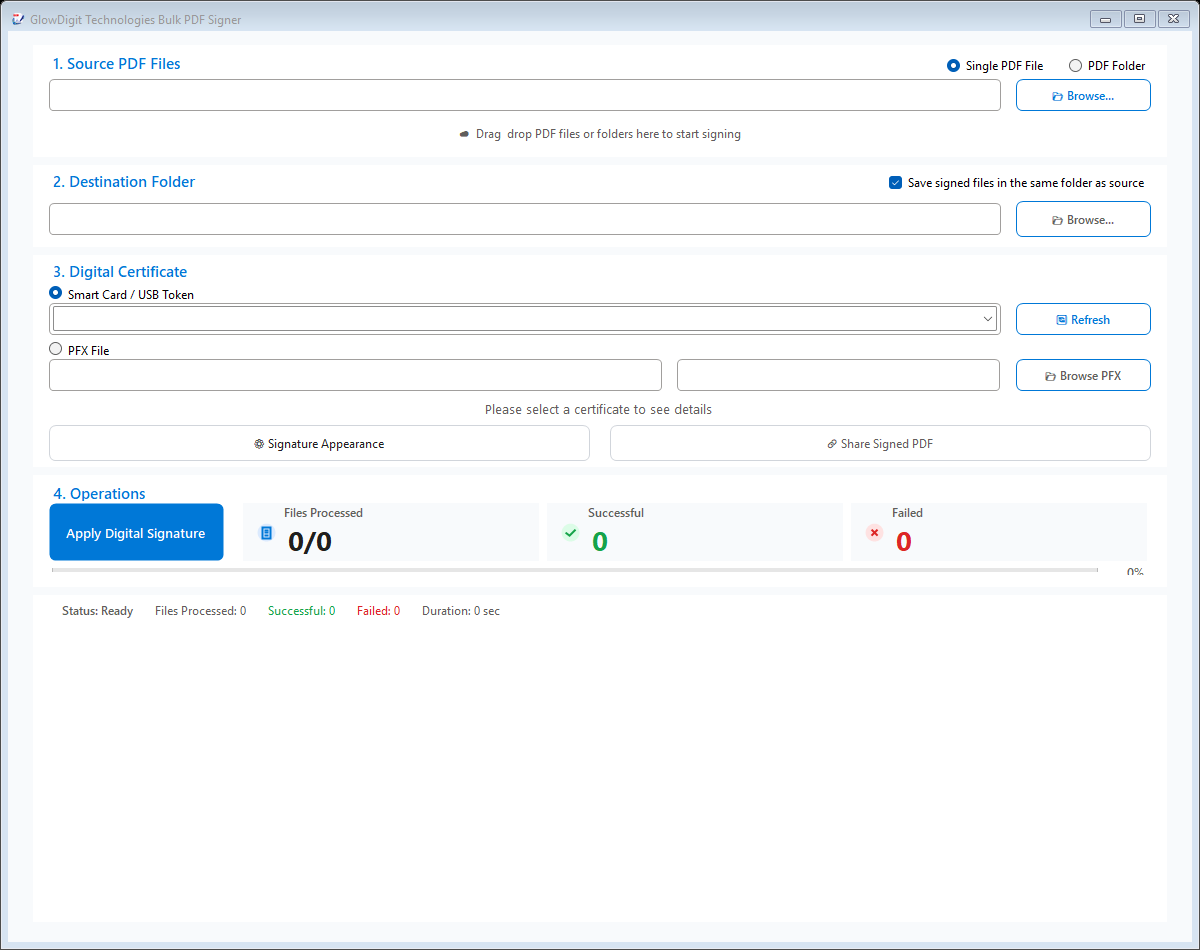Viewport: 1200px width, 950px height.
Task: Click the Files Processed card label
Action: click(323, 513)
